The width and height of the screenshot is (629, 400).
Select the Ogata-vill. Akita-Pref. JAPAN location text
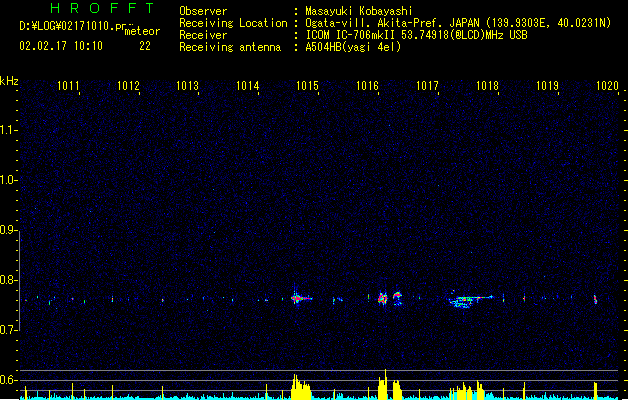click(458, 23)
